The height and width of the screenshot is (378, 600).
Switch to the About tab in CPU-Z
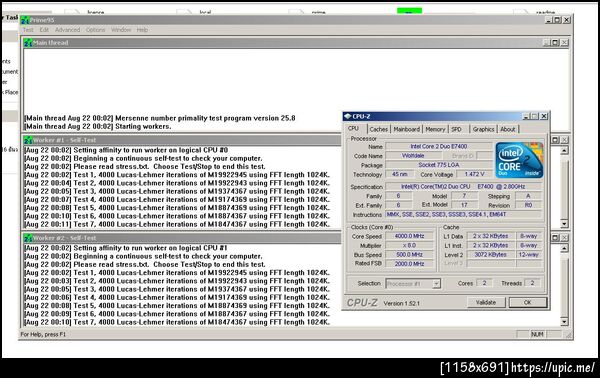(508, 129)
